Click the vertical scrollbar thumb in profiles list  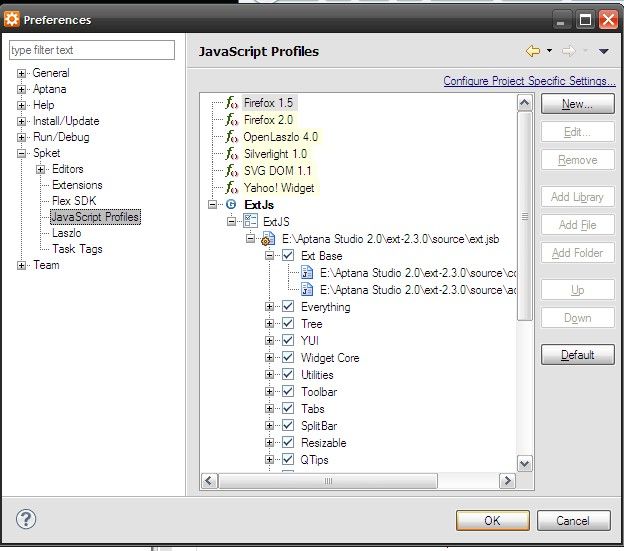(x=525, y=216)
